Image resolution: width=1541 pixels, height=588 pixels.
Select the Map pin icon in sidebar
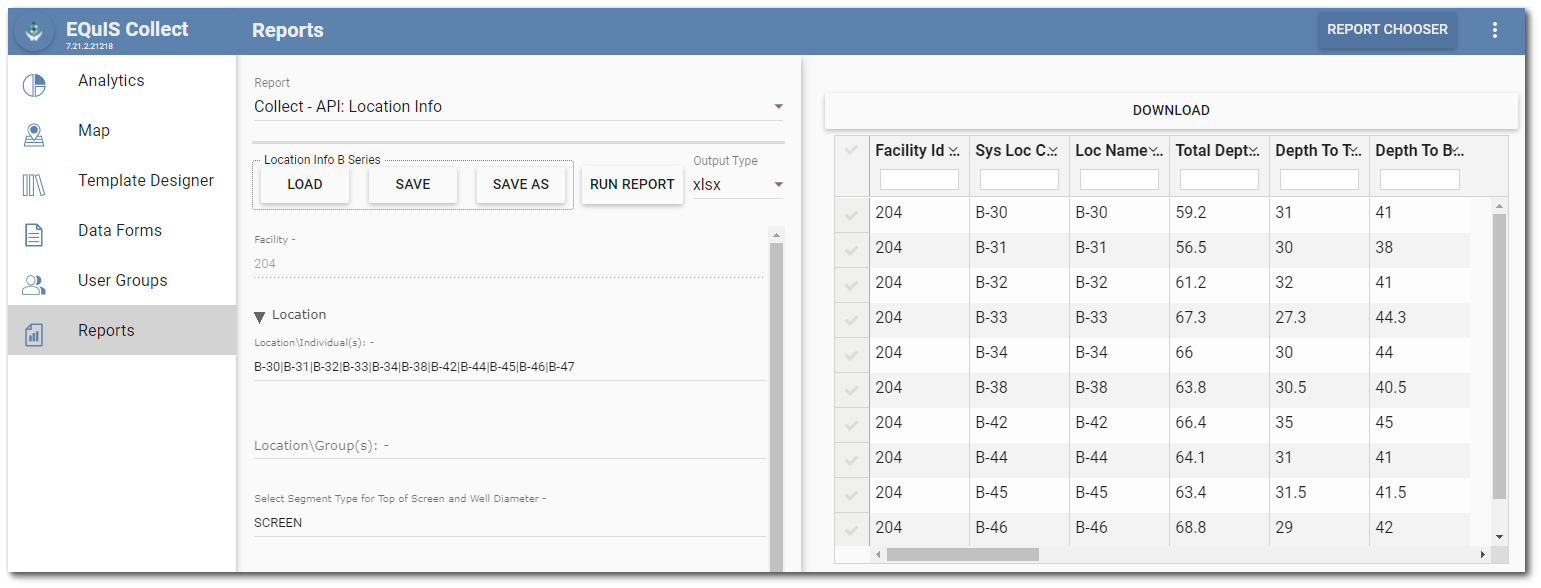click(x=33, y=130)
